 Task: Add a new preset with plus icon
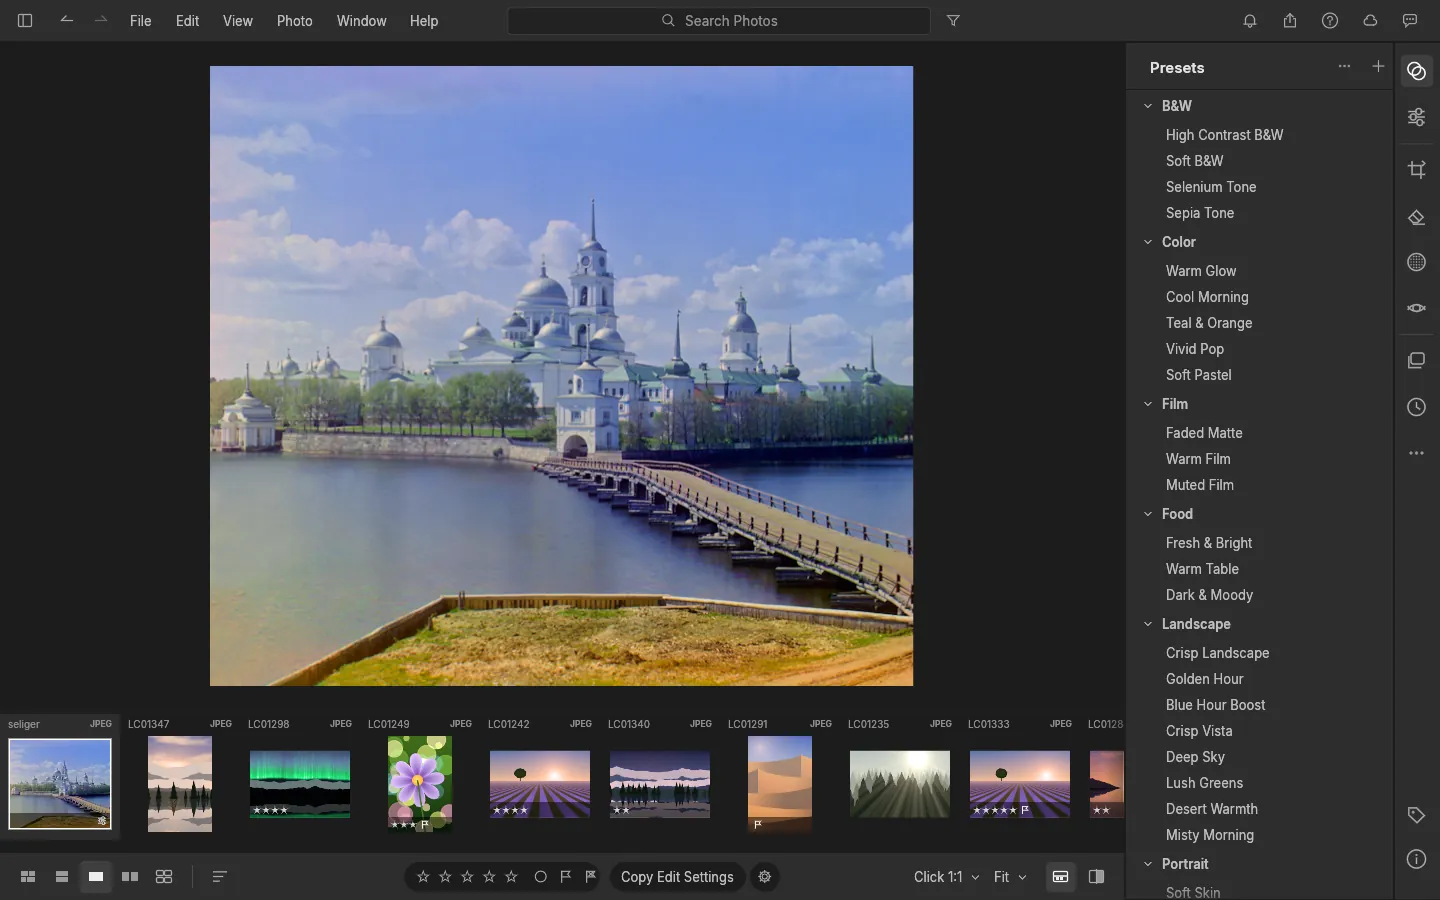pos(1378,66)
